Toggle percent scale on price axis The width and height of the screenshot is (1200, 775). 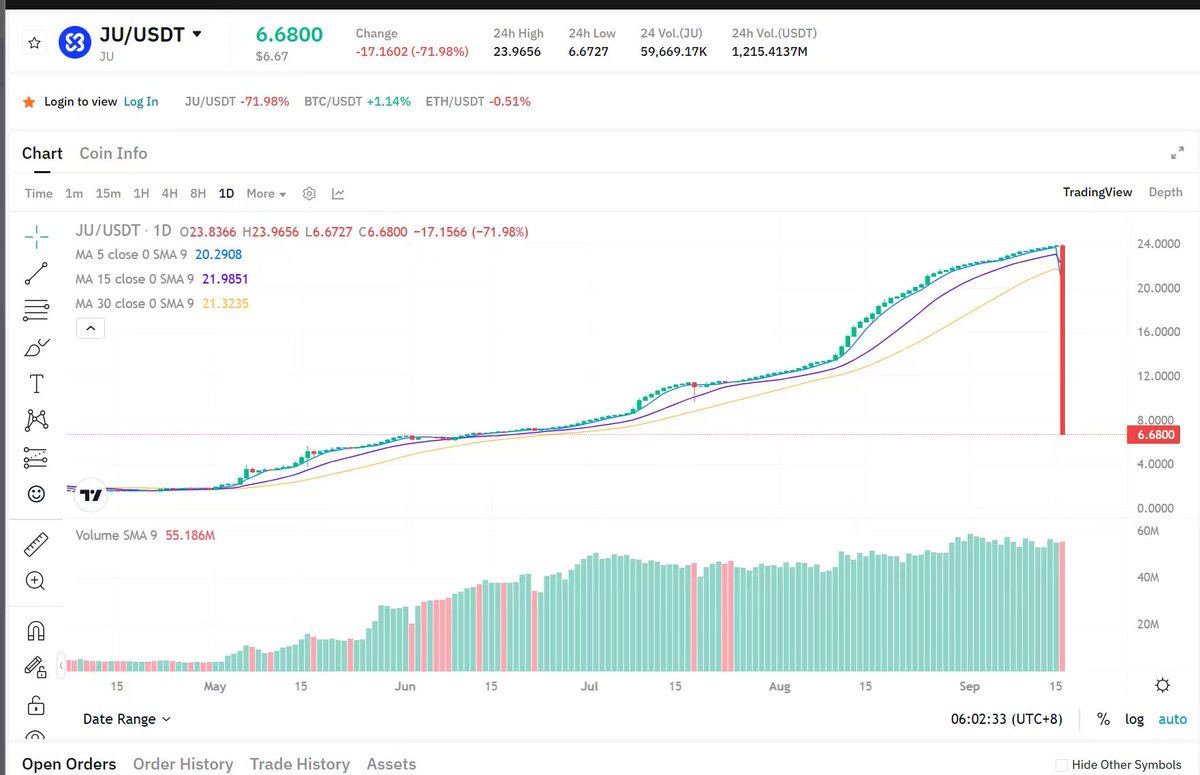pyautogui.click(x=1103, y=719)
